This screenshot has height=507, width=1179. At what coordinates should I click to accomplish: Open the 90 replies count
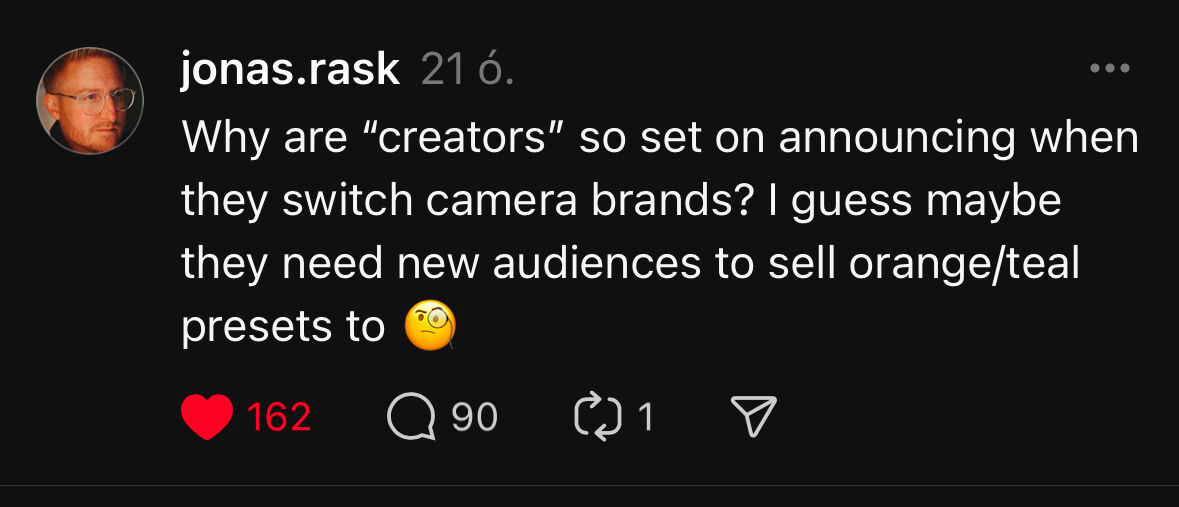point(474,417)
